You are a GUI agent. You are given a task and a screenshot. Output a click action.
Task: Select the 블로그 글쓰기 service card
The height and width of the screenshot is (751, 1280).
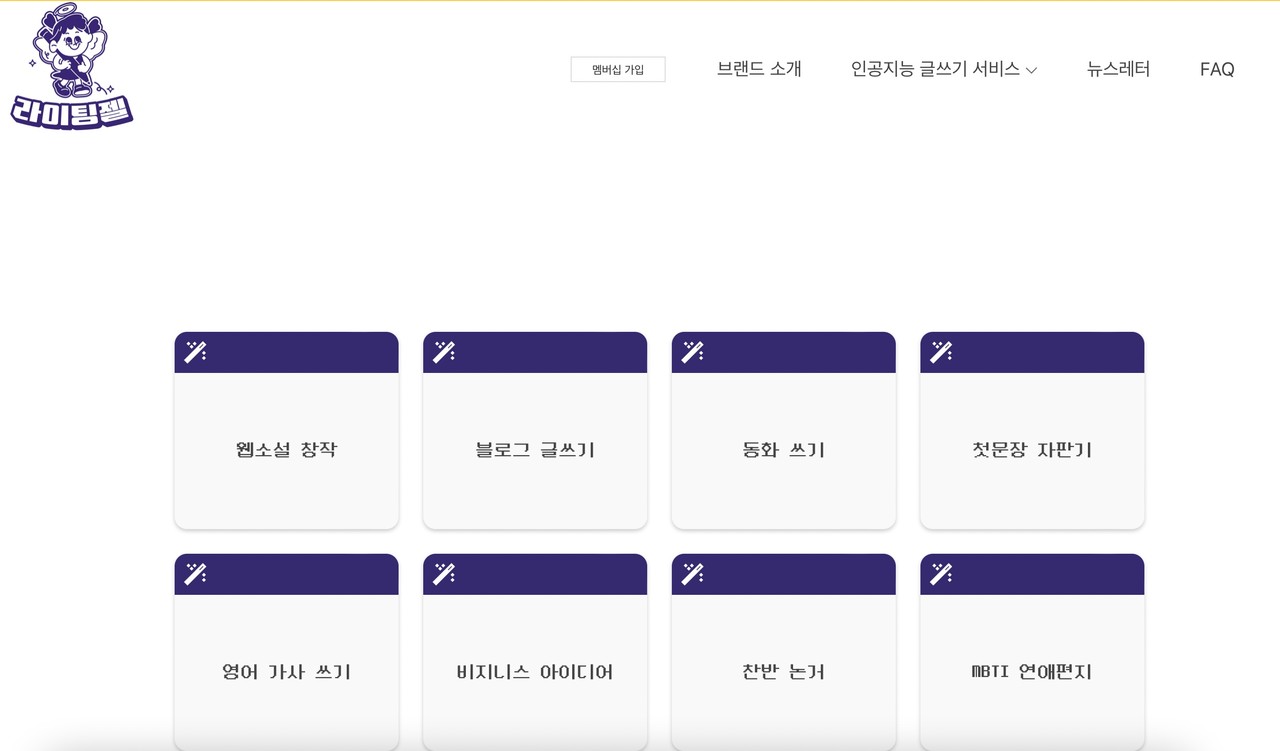[x=535, y=450]
